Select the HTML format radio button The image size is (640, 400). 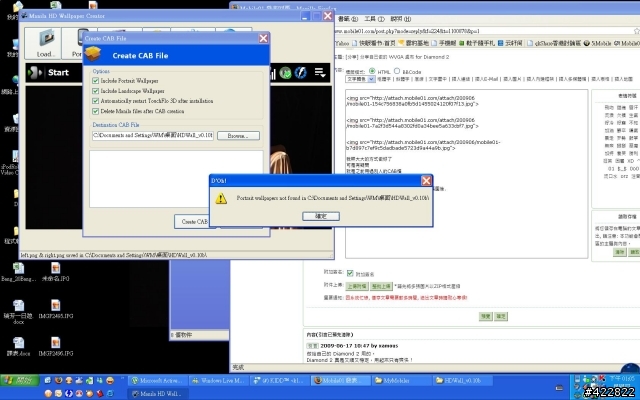click(372, 71)
